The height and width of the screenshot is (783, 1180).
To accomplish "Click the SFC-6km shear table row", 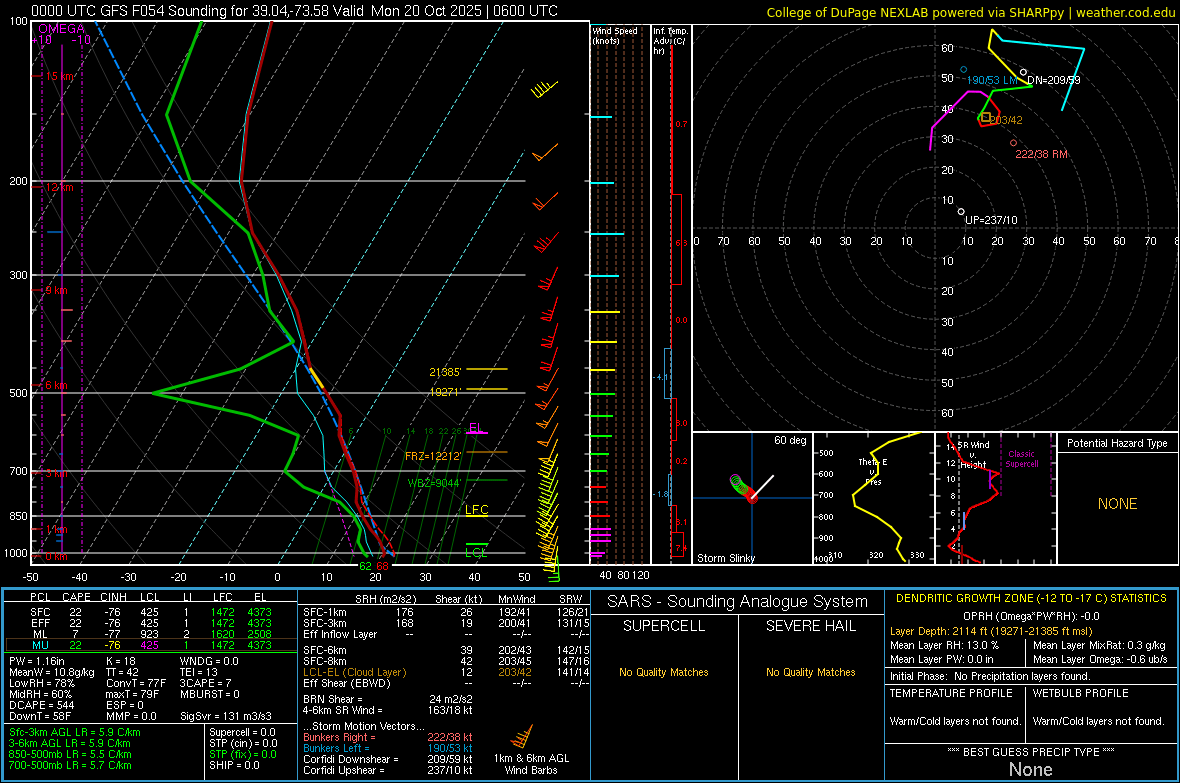I will (446, 650).
